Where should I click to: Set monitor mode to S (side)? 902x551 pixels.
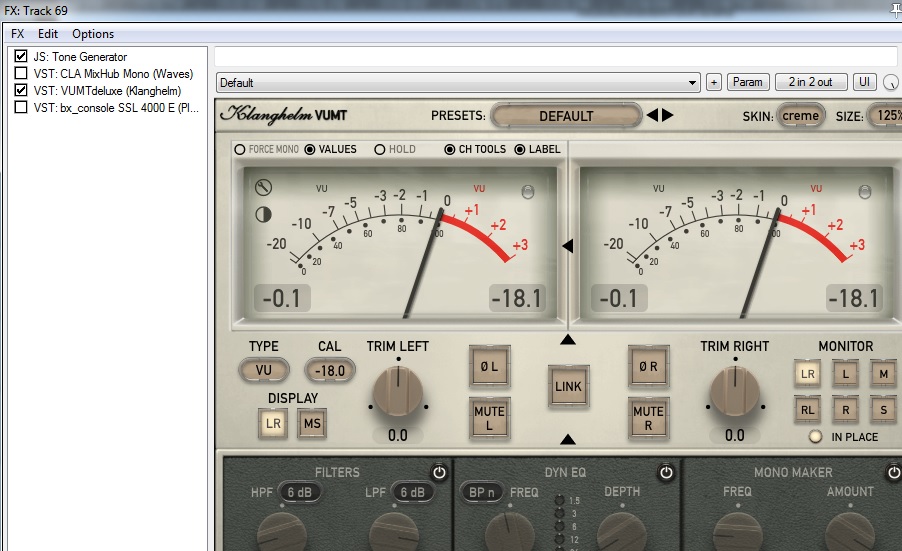click(x=884, y=410)
